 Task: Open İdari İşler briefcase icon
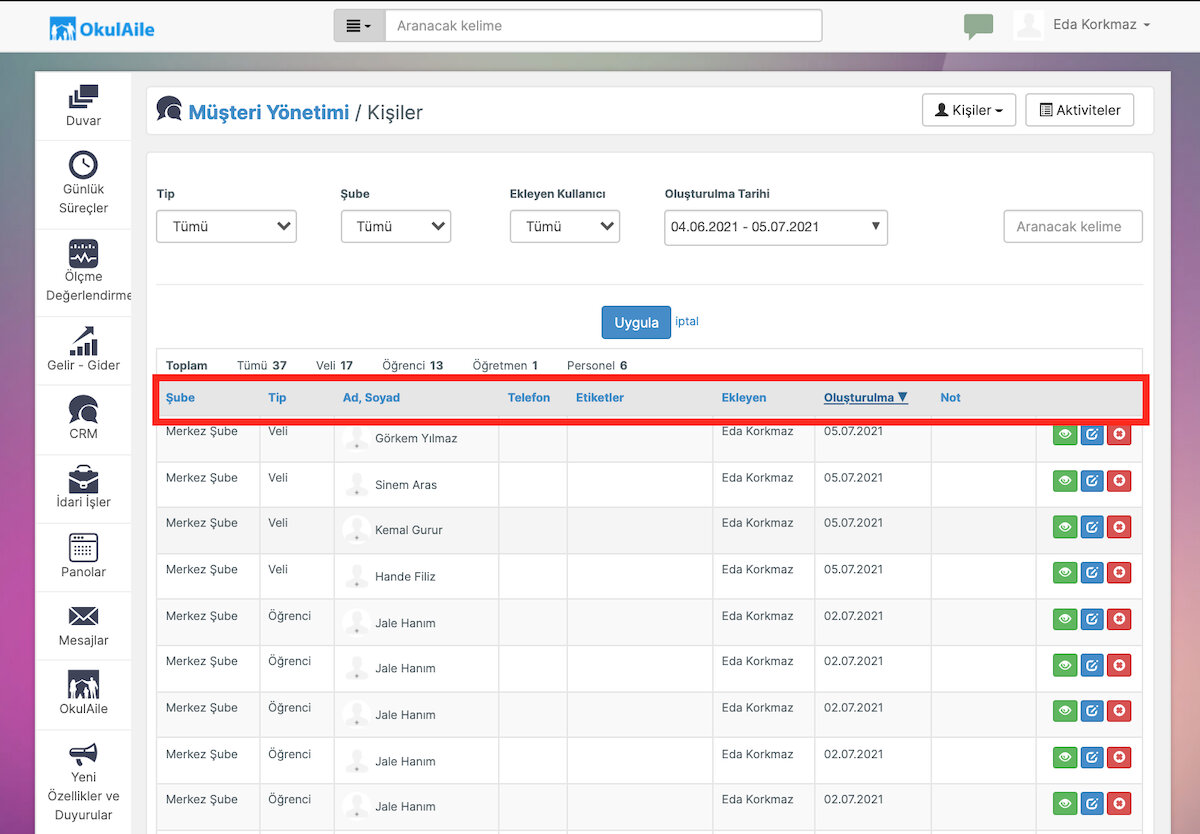(84, 478)
